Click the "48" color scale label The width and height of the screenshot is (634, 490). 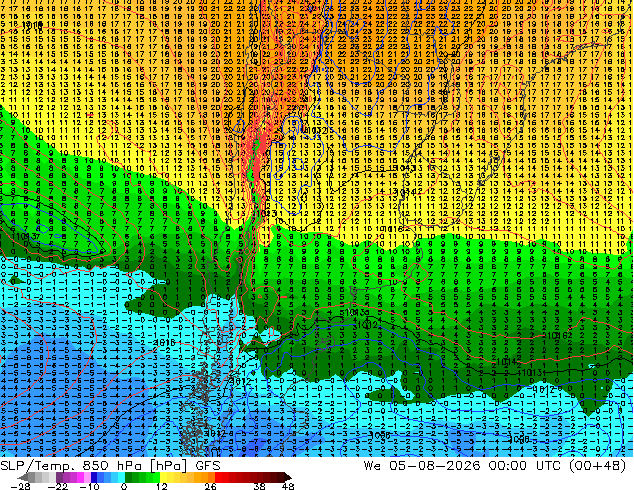coord(288,486)
